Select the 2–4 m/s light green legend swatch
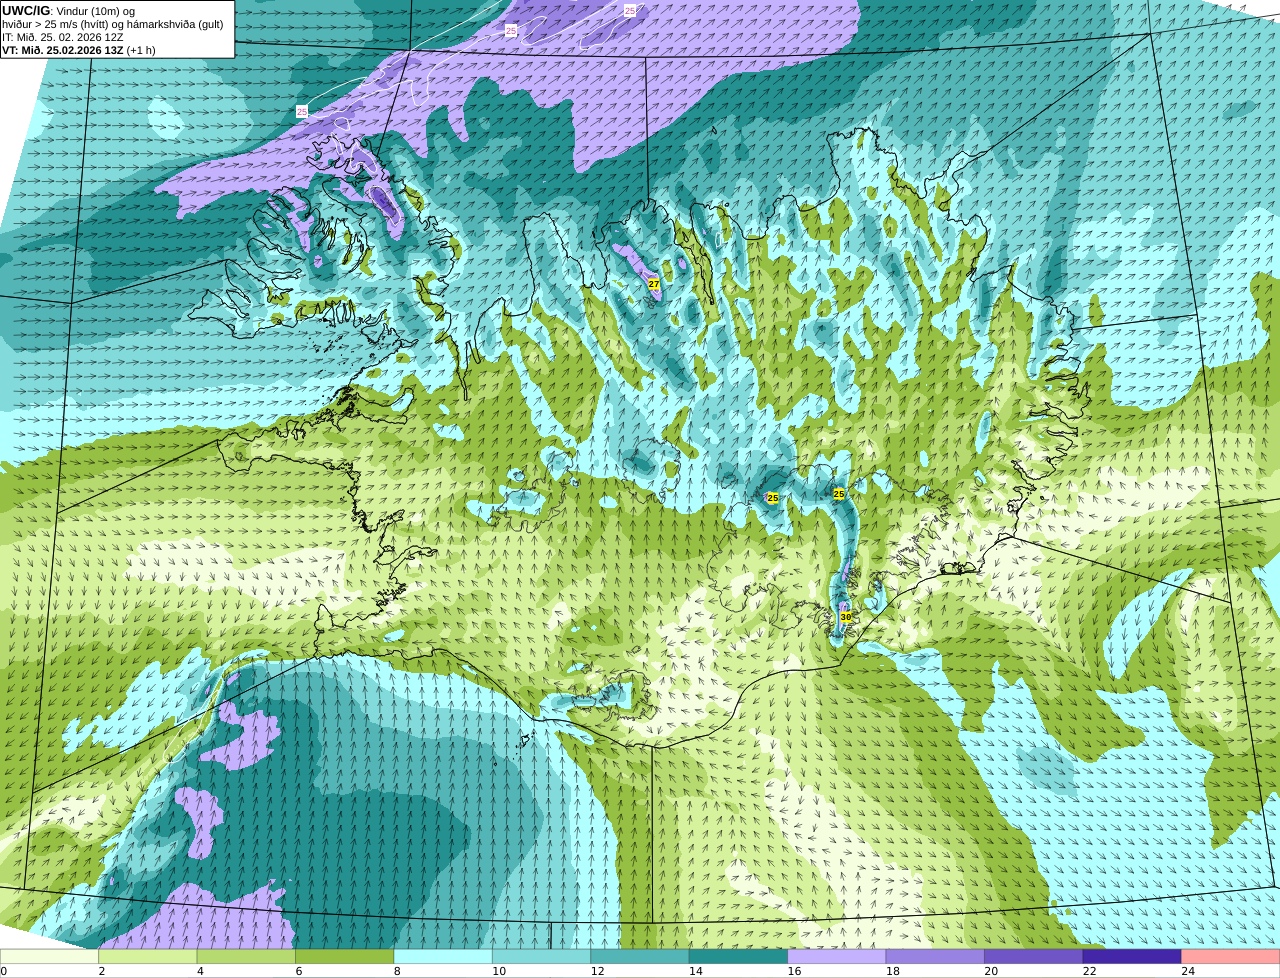The width and height of the screenshot is (1280, 978). coord(148,956)
